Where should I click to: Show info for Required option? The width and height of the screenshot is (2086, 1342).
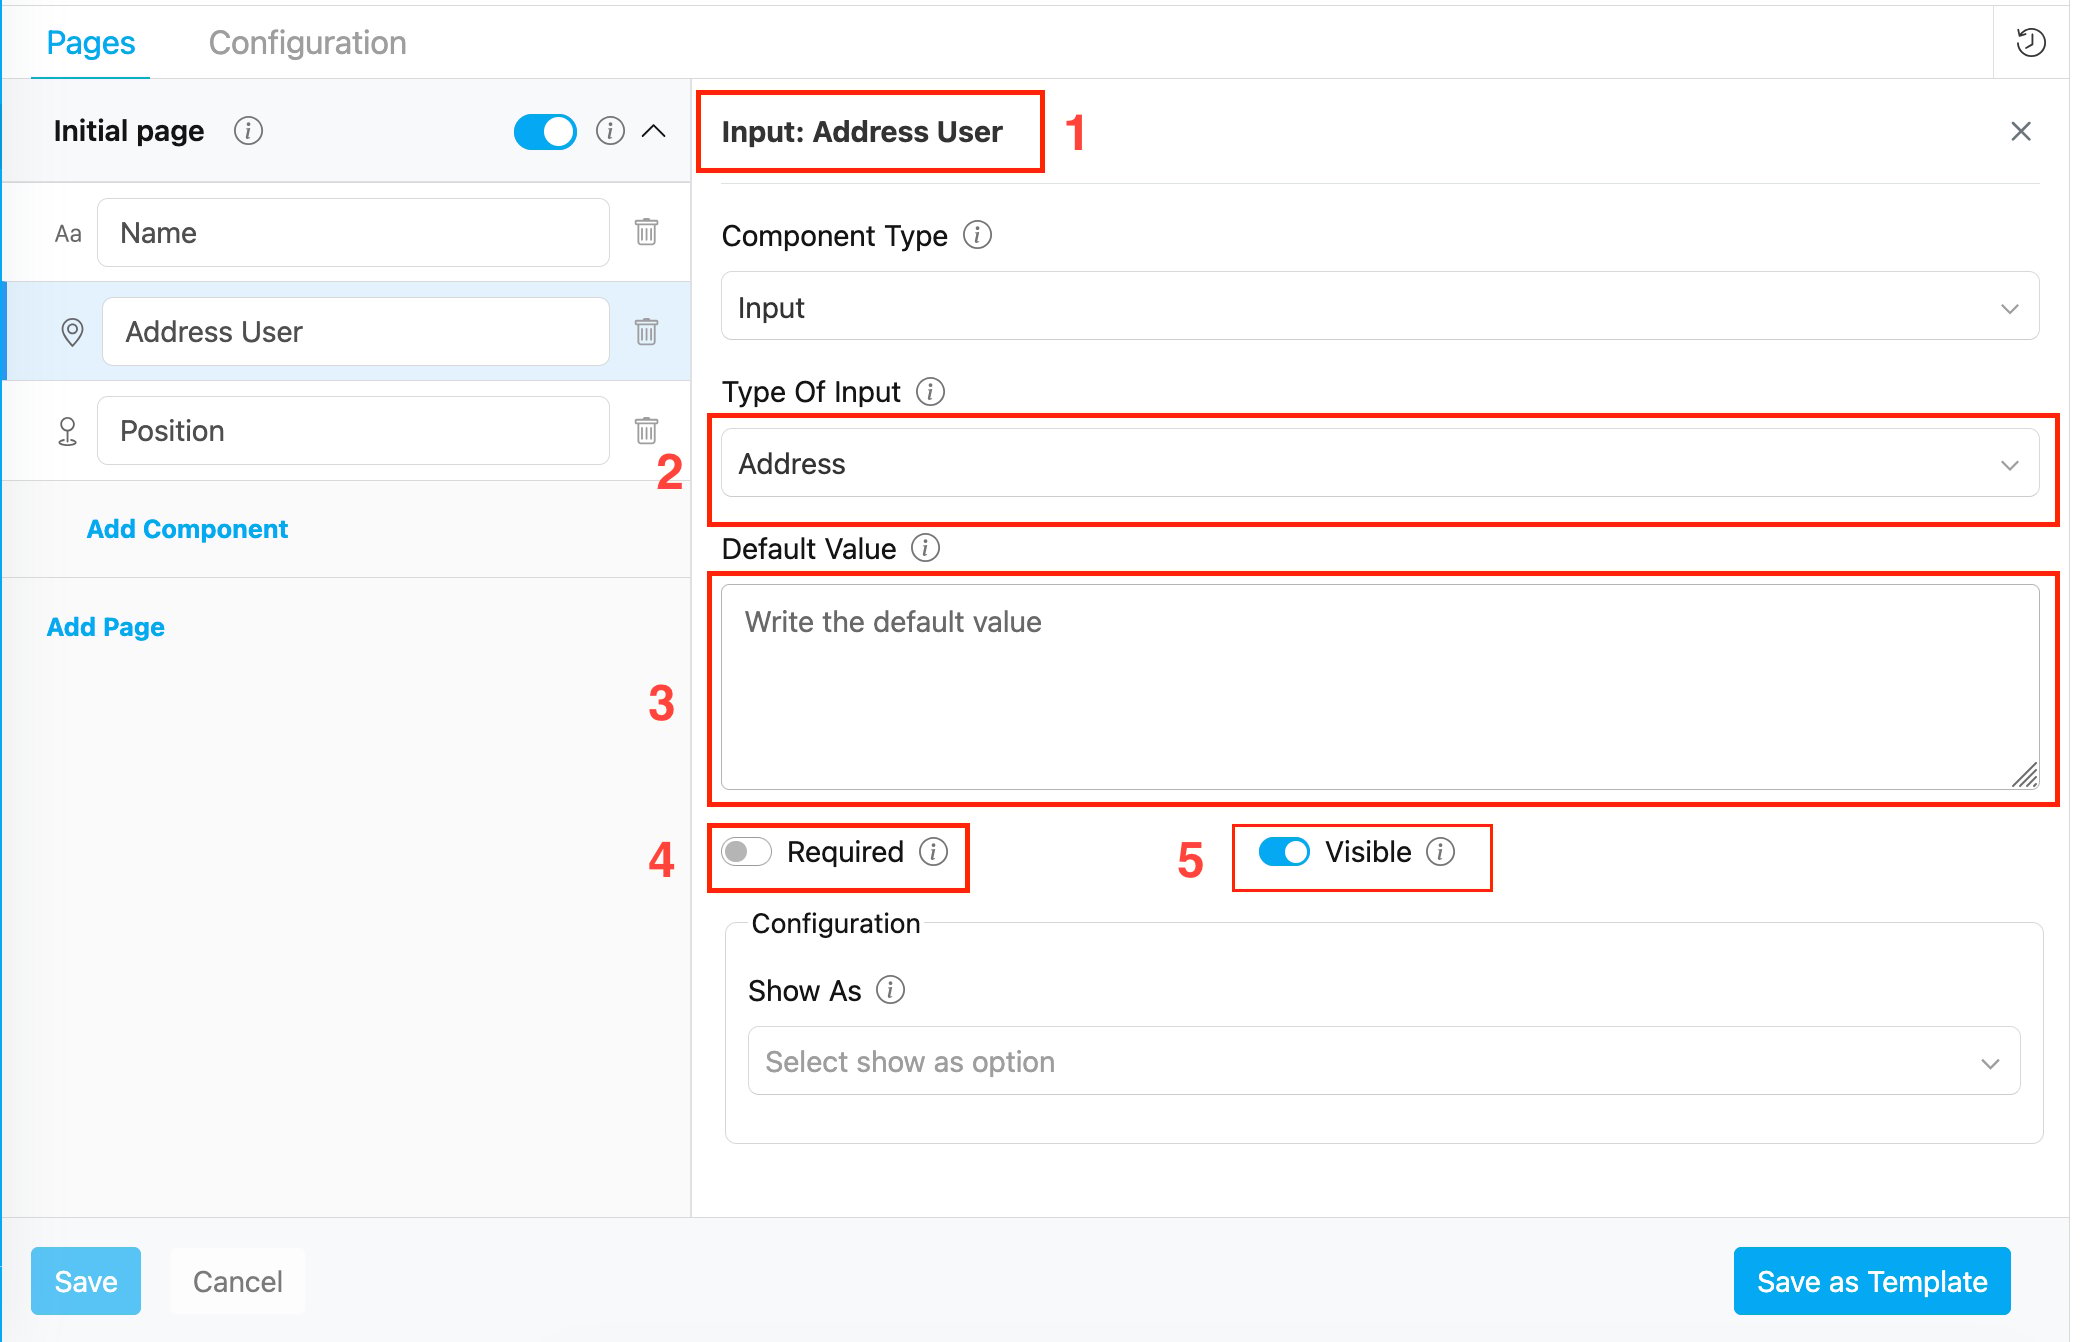tap(933, 851)
